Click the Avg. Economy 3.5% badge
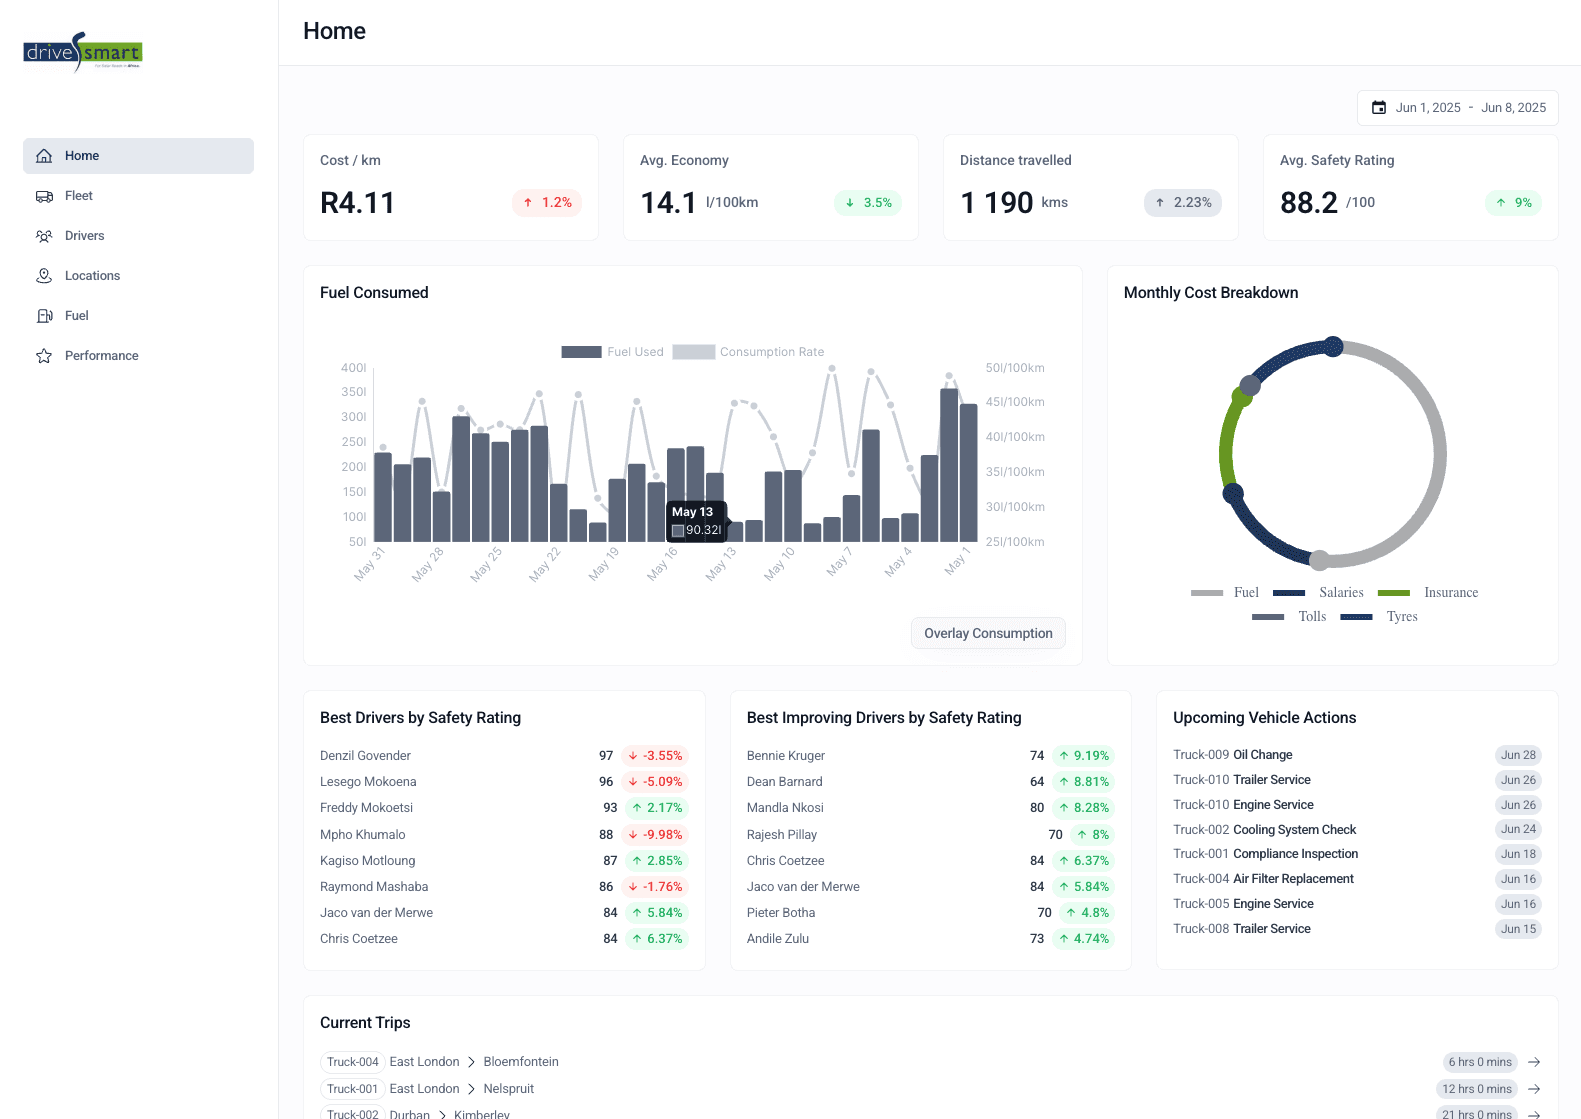 click(868, 203)
